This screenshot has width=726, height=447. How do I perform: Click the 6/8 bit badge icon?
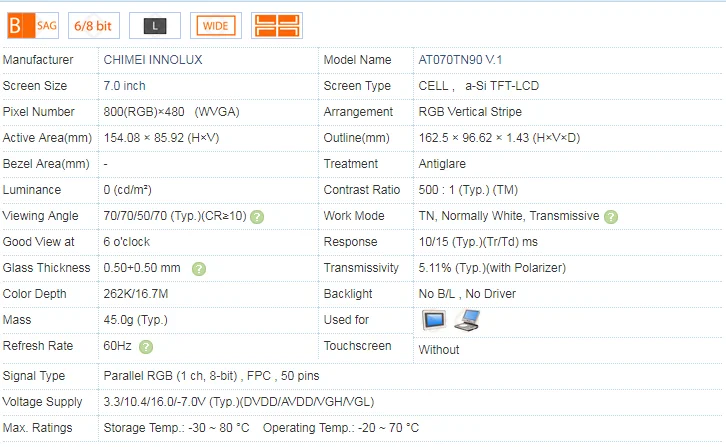[94, 25]
